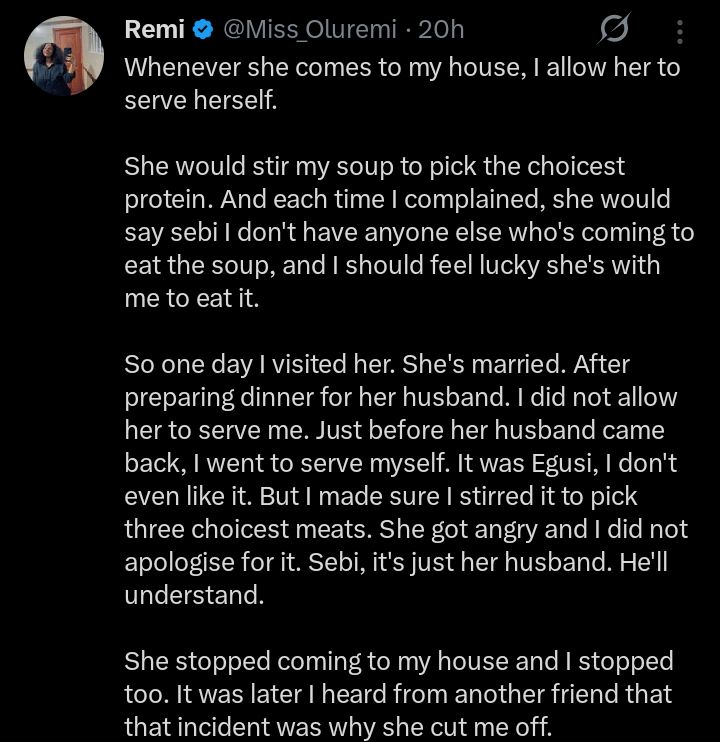
Task: Open the @Miss_Oluremi handle link
Action: 311,31
